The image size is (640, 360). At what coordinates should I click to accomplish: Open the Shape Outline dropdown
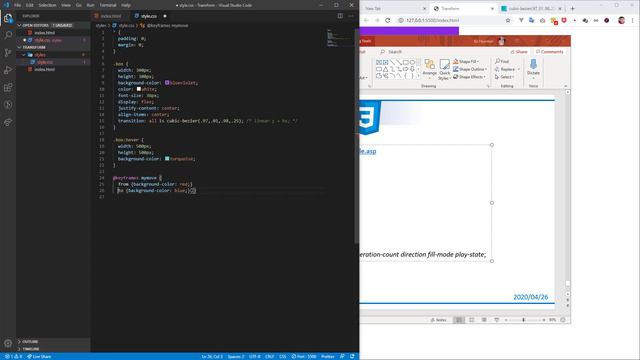469,69
